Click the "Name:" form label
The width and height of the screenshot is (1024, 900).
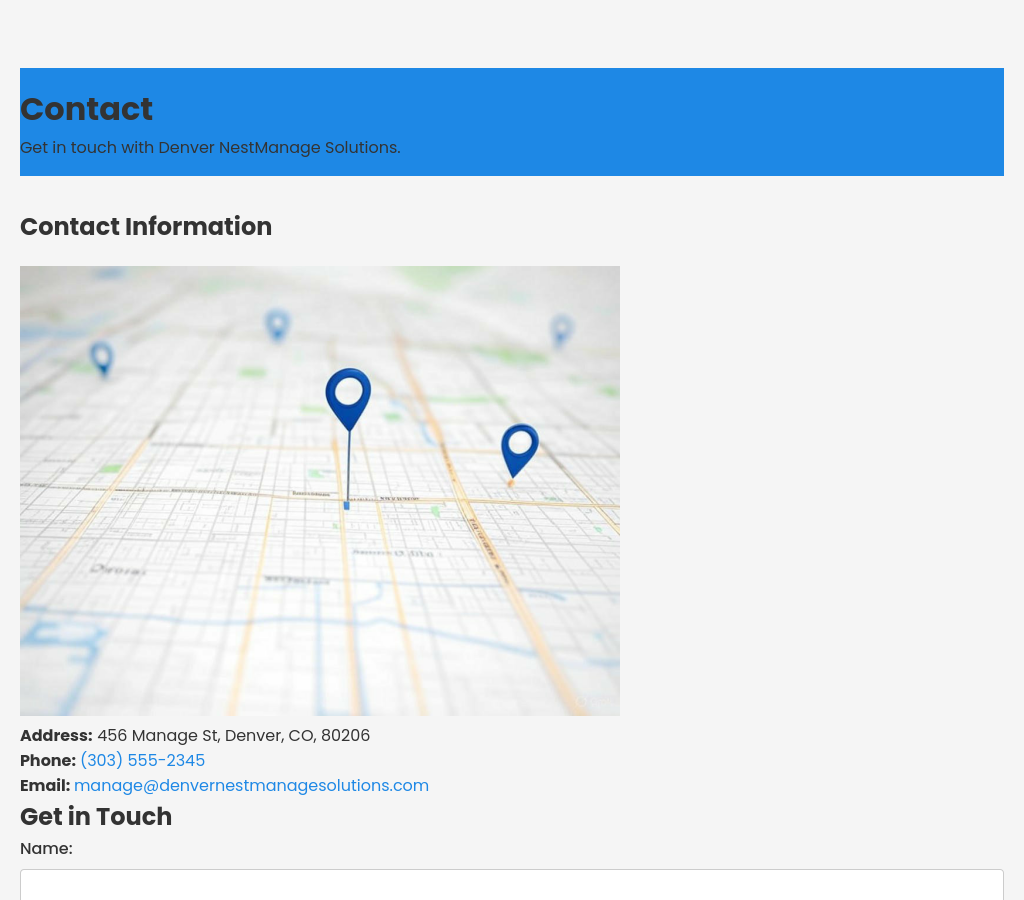click(46, 848)
